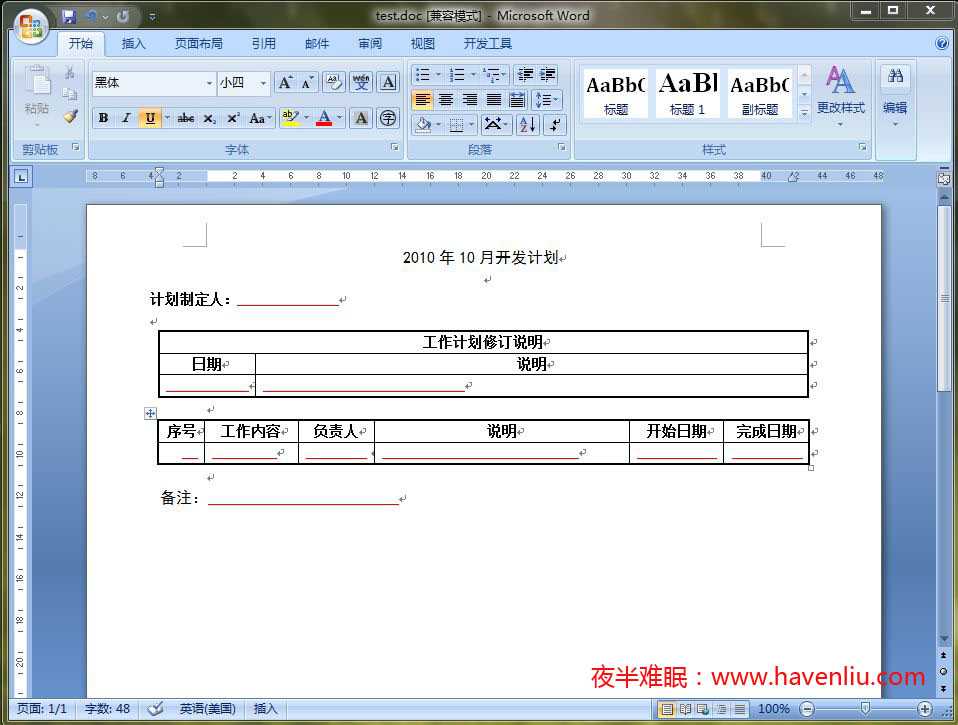Expand styles gallery more arrow
958x725 pixels.
click(804, 112)
